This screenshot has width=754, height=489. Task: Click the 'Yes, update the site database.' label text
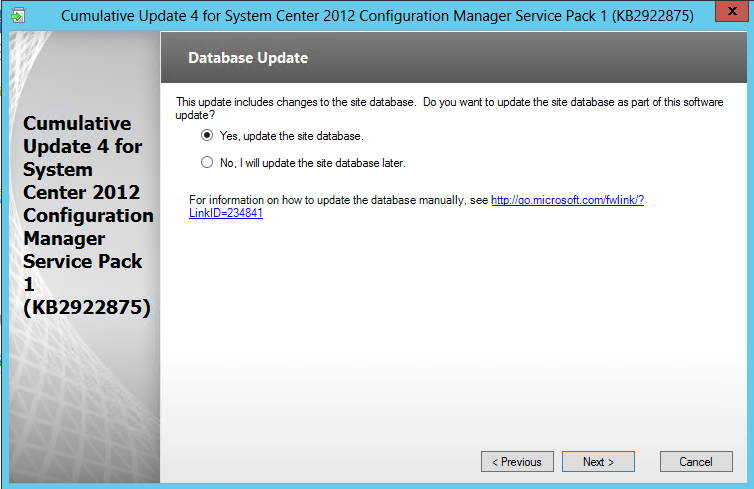291,136
